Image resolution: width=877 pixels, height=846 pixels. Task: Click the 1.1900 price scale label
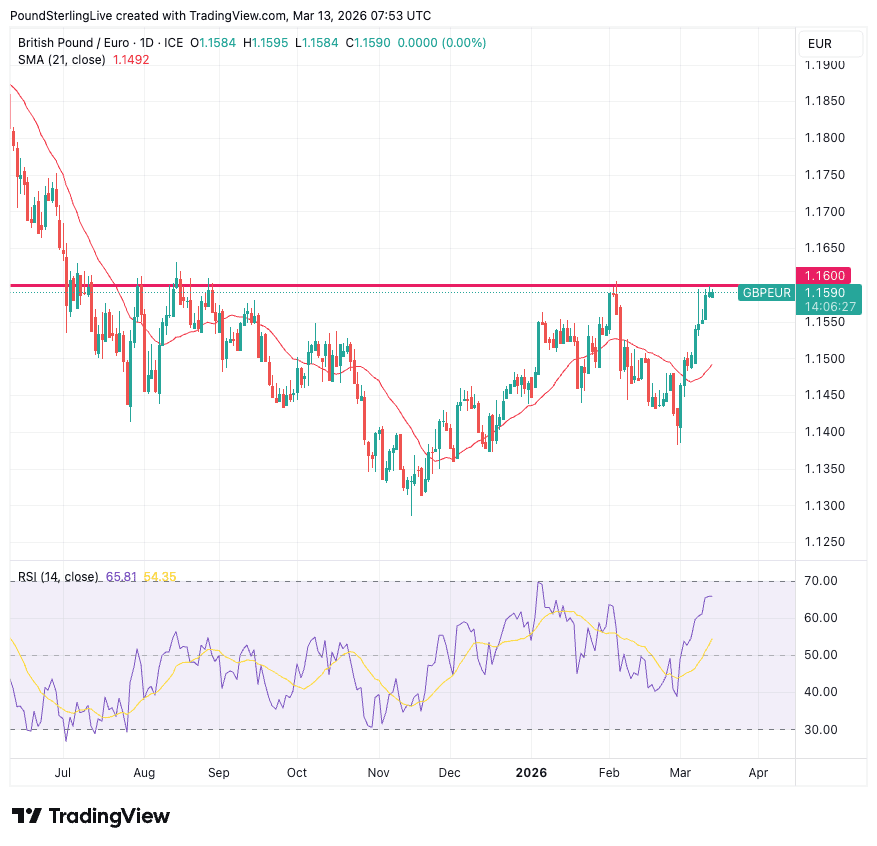[x=825, y=65]
